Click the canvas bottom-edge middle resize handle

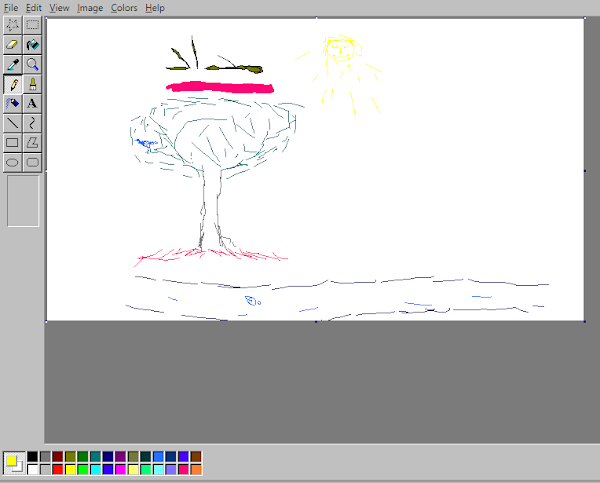coord(316,321)
